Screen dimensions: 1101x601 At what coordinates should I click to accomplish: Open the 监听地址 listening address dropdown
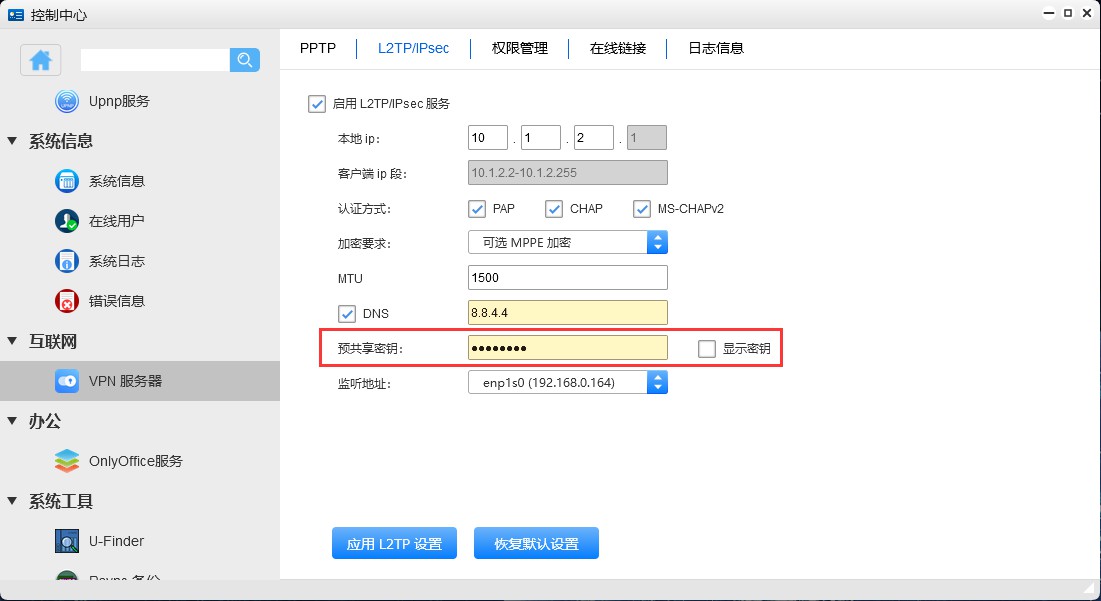click(x=657, y=381)
